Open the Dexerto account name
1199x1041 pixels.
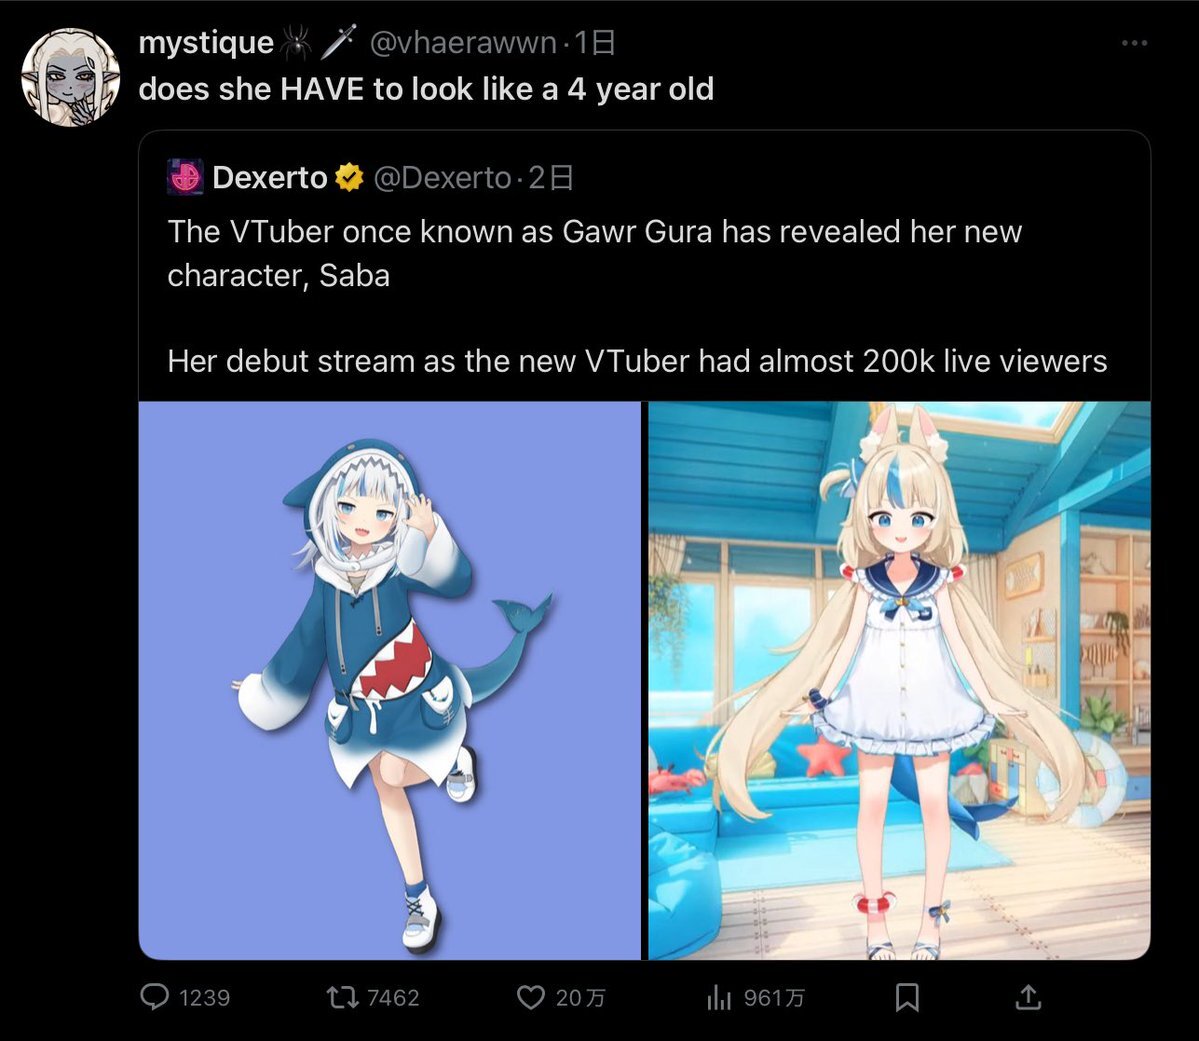click(x=270, y=177)
